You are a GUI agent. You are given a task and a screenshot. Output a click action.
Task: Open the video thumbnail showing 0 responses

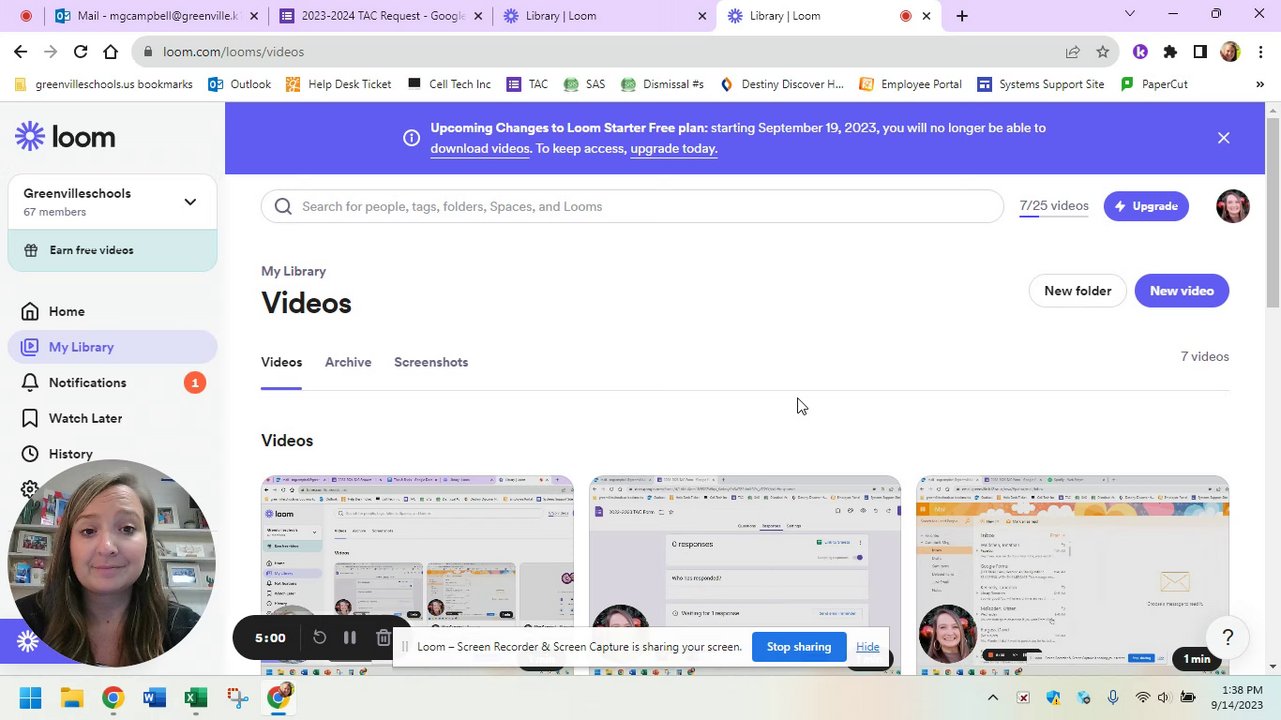point(745,574)
